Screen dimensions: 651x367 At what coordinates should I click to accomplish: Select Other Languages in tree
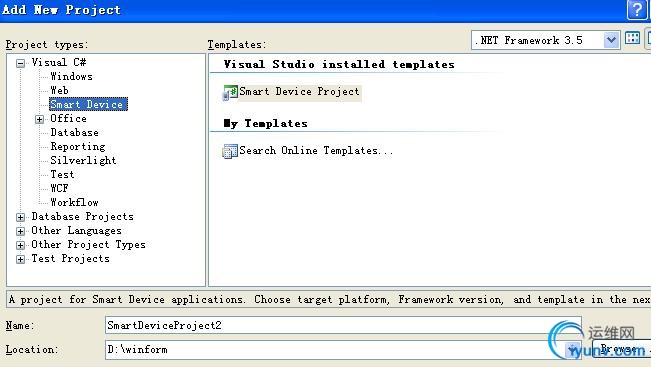[x=76, y=230]
